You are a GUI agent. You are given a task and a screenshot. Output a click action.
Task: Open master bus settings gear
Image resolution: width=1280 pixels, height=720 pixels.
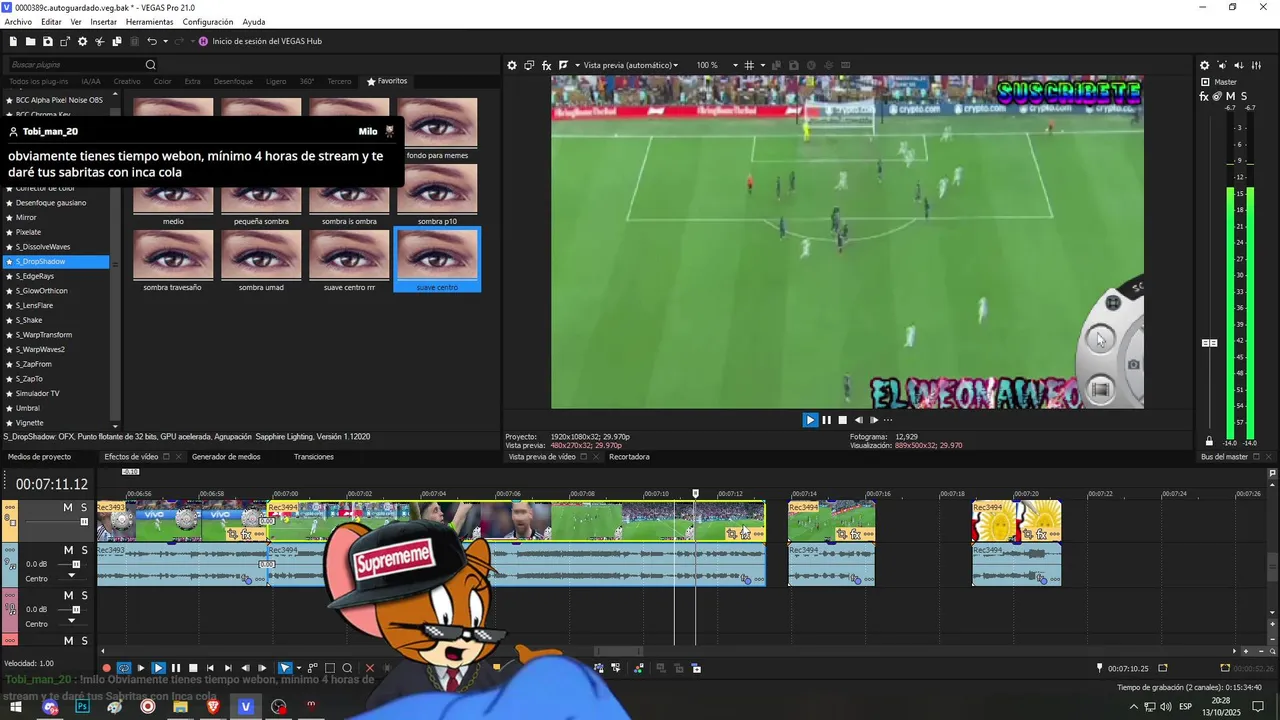coord(1204,65)
